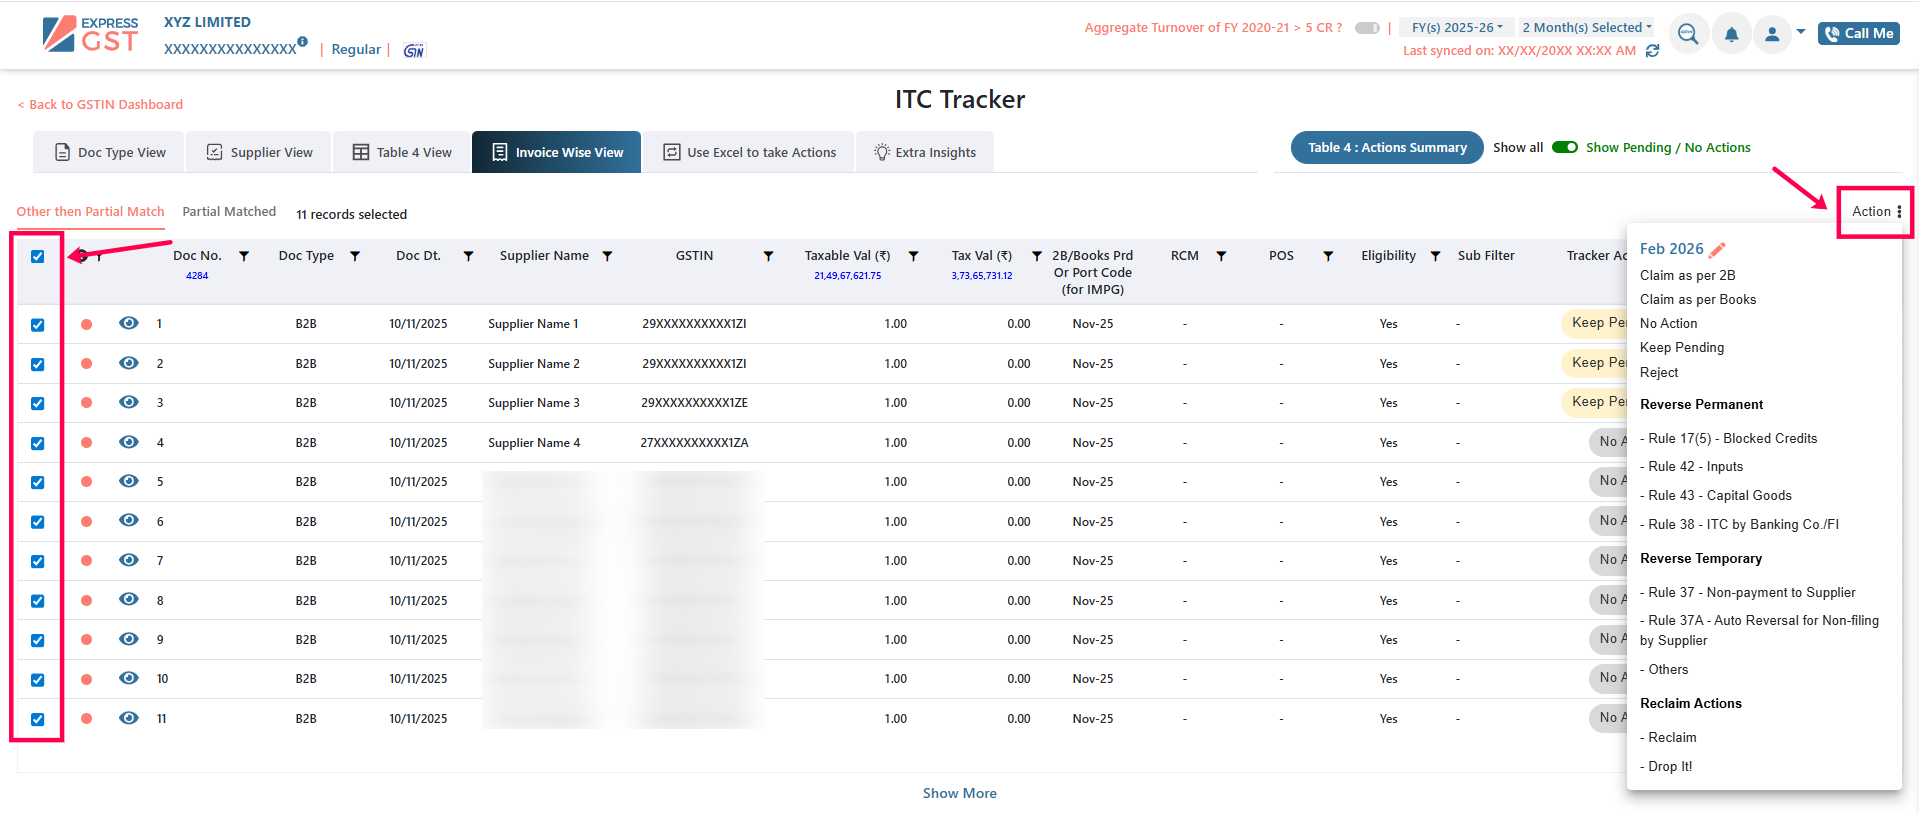Click the filter icon next to Eligibility
1919x813 pixels.
(x=1435, y=256)
